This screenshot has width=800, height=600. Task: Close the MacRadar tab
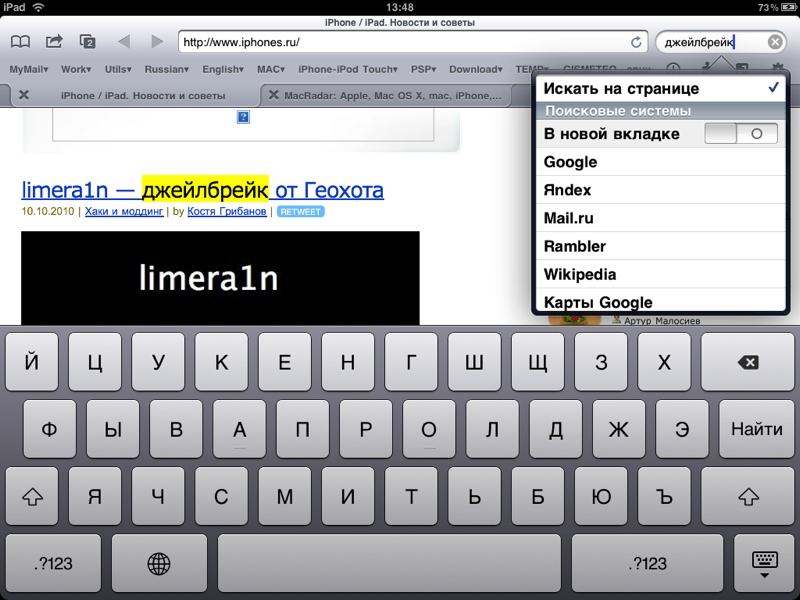(x=273, y=95)
